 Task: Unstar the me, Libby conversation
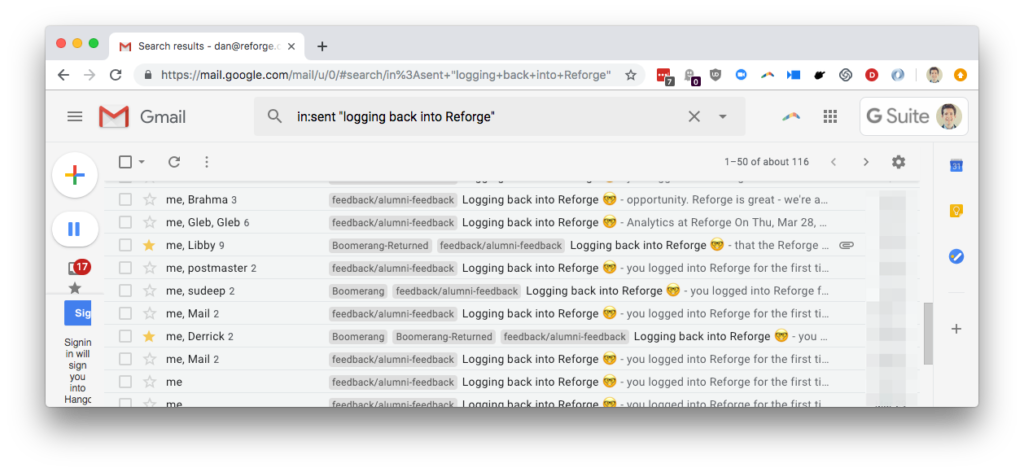click(x=150, y=245)
